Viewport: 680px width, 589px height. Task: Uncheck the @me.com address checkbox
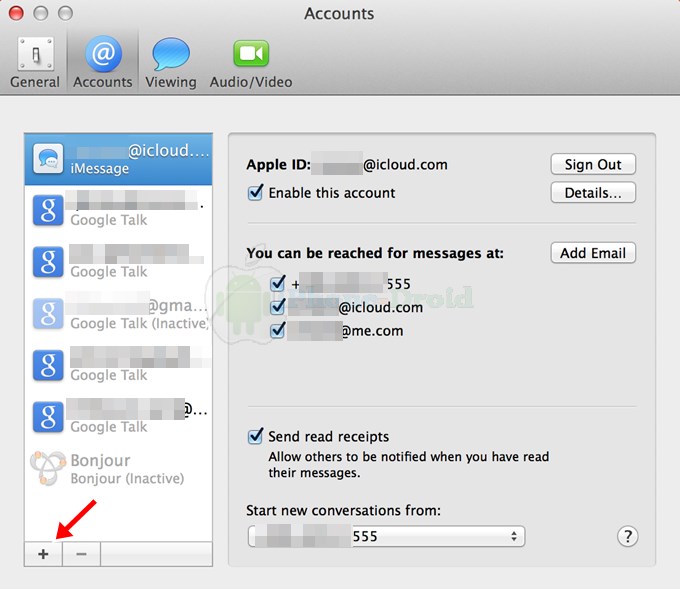277,330
